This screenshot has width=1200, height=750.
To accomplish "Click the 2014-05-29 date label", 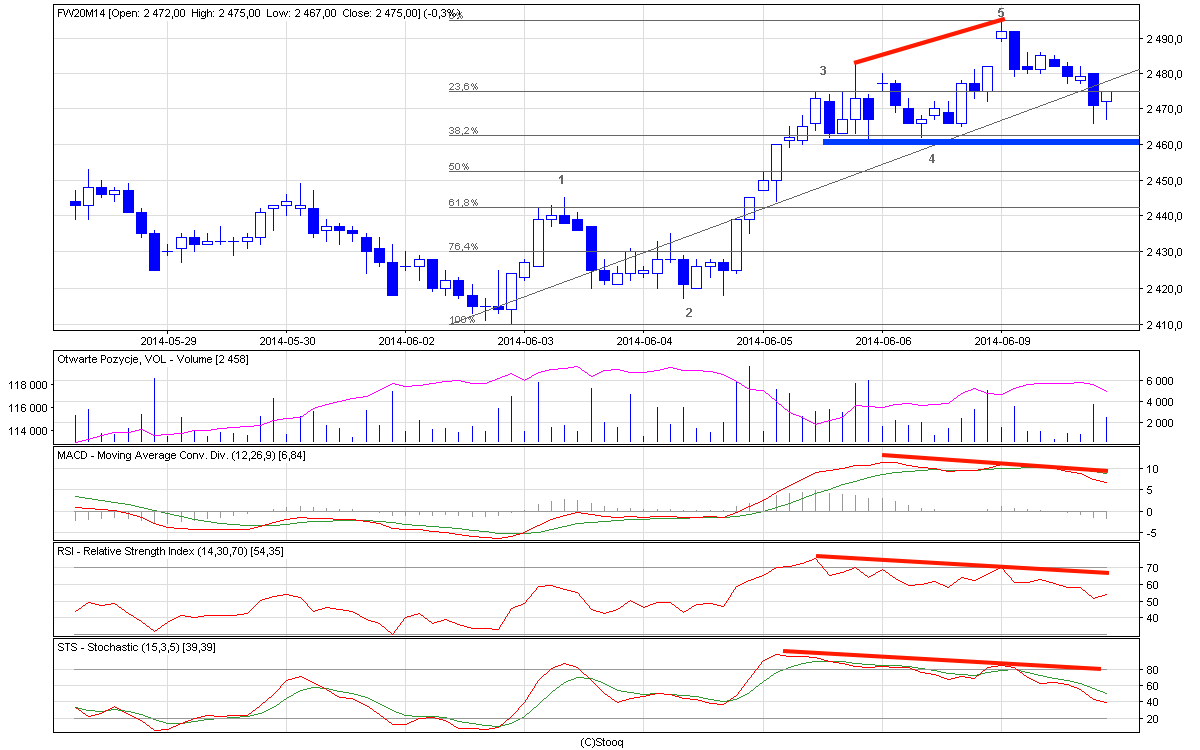I will [168, 341].
